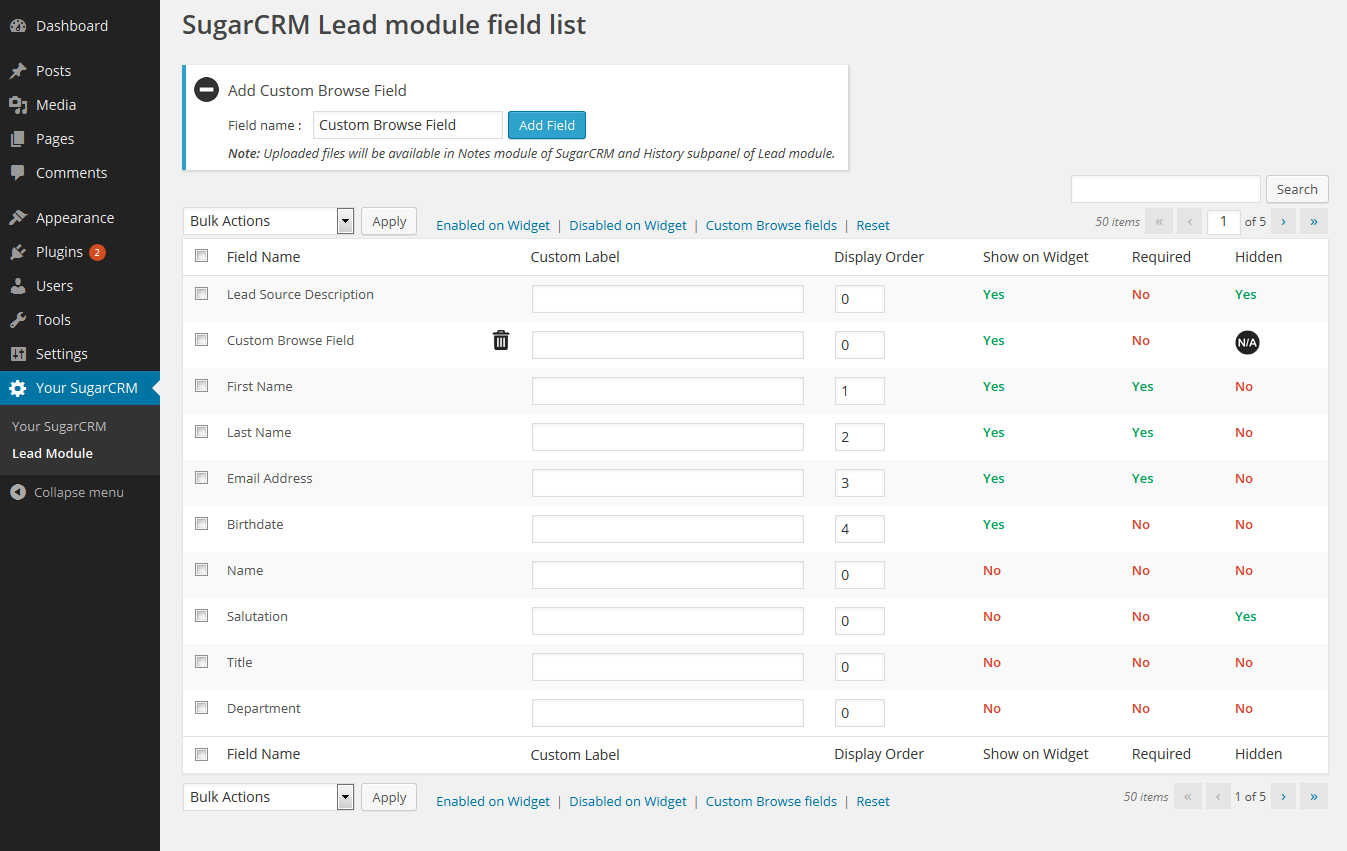Open the bottom Bulk Actions dropdown

(x=268, y=797)
